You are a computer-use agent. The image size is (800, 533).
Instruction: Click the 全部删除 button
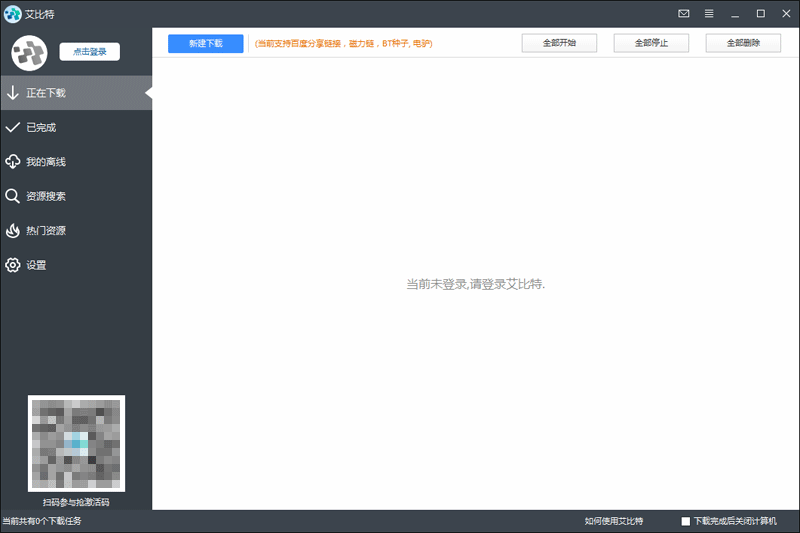(743, 43)
